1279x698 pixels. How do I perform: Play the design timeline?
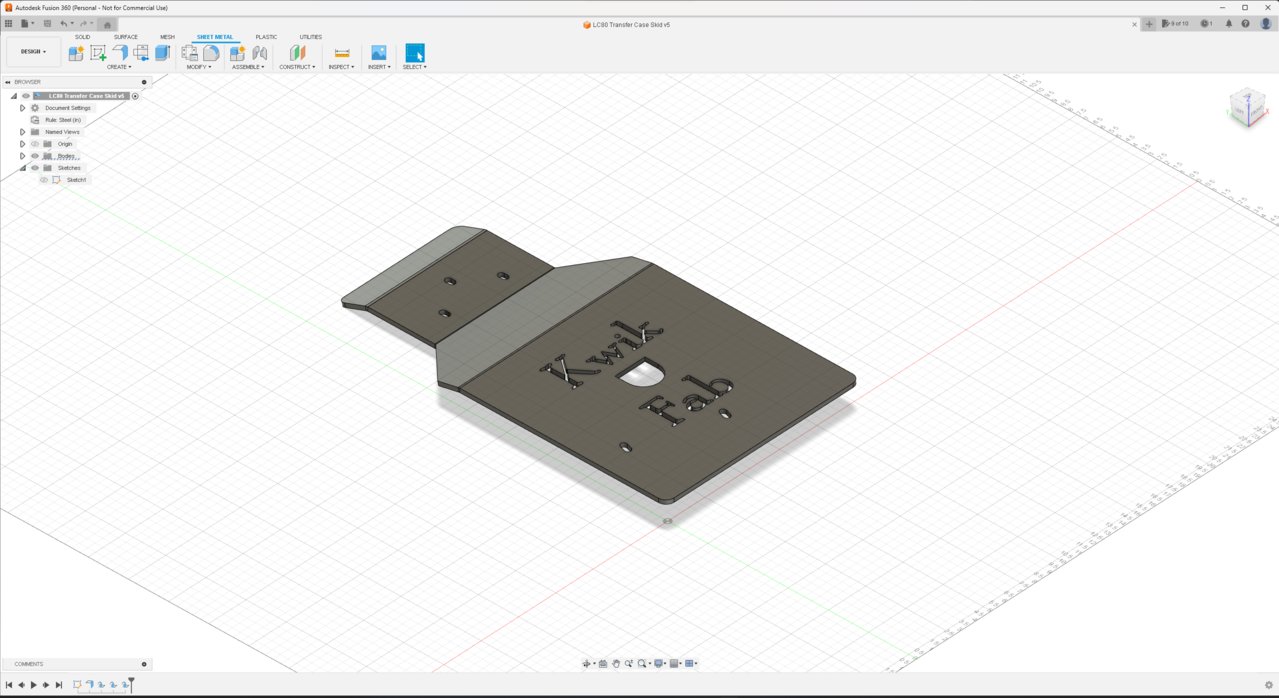click(x=33, y=685)
